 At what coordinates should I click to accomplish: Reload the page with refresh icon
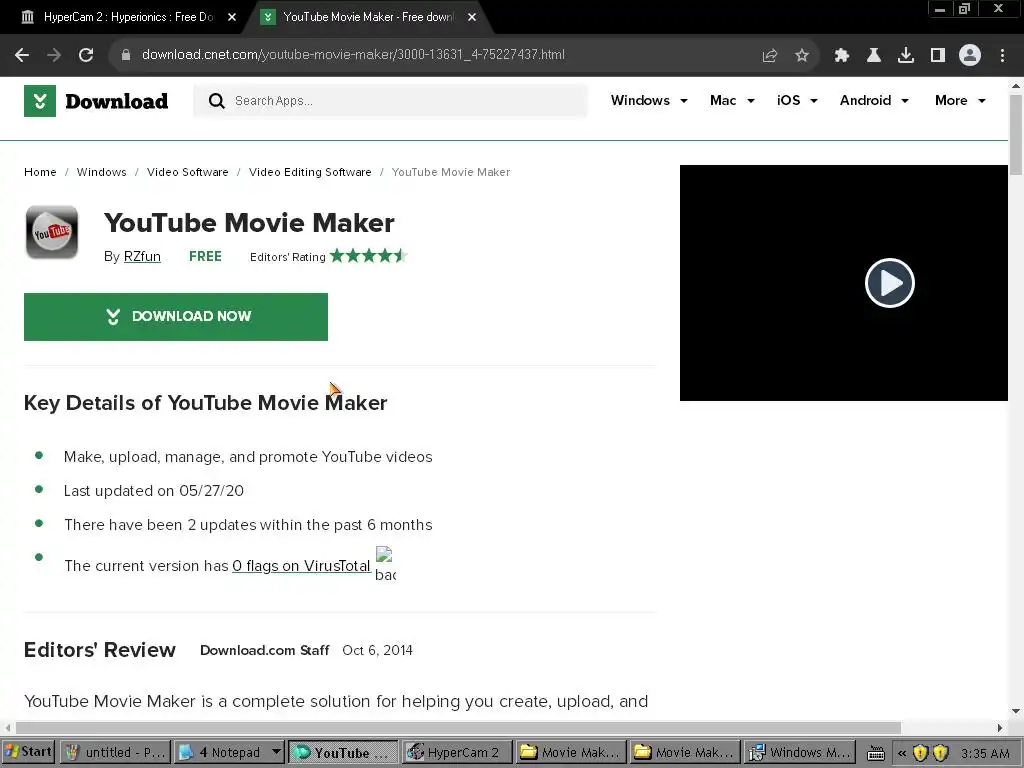[86, 55]
